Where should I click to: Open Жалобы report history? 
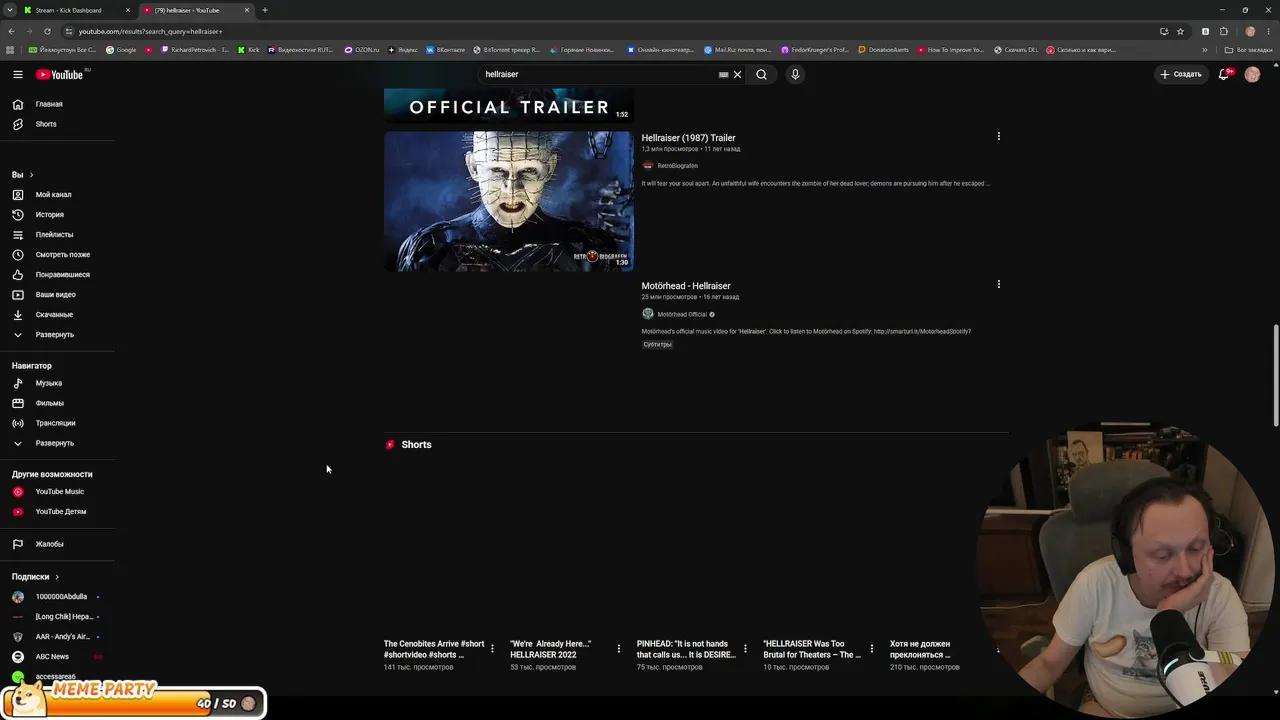tap(49, 544)
